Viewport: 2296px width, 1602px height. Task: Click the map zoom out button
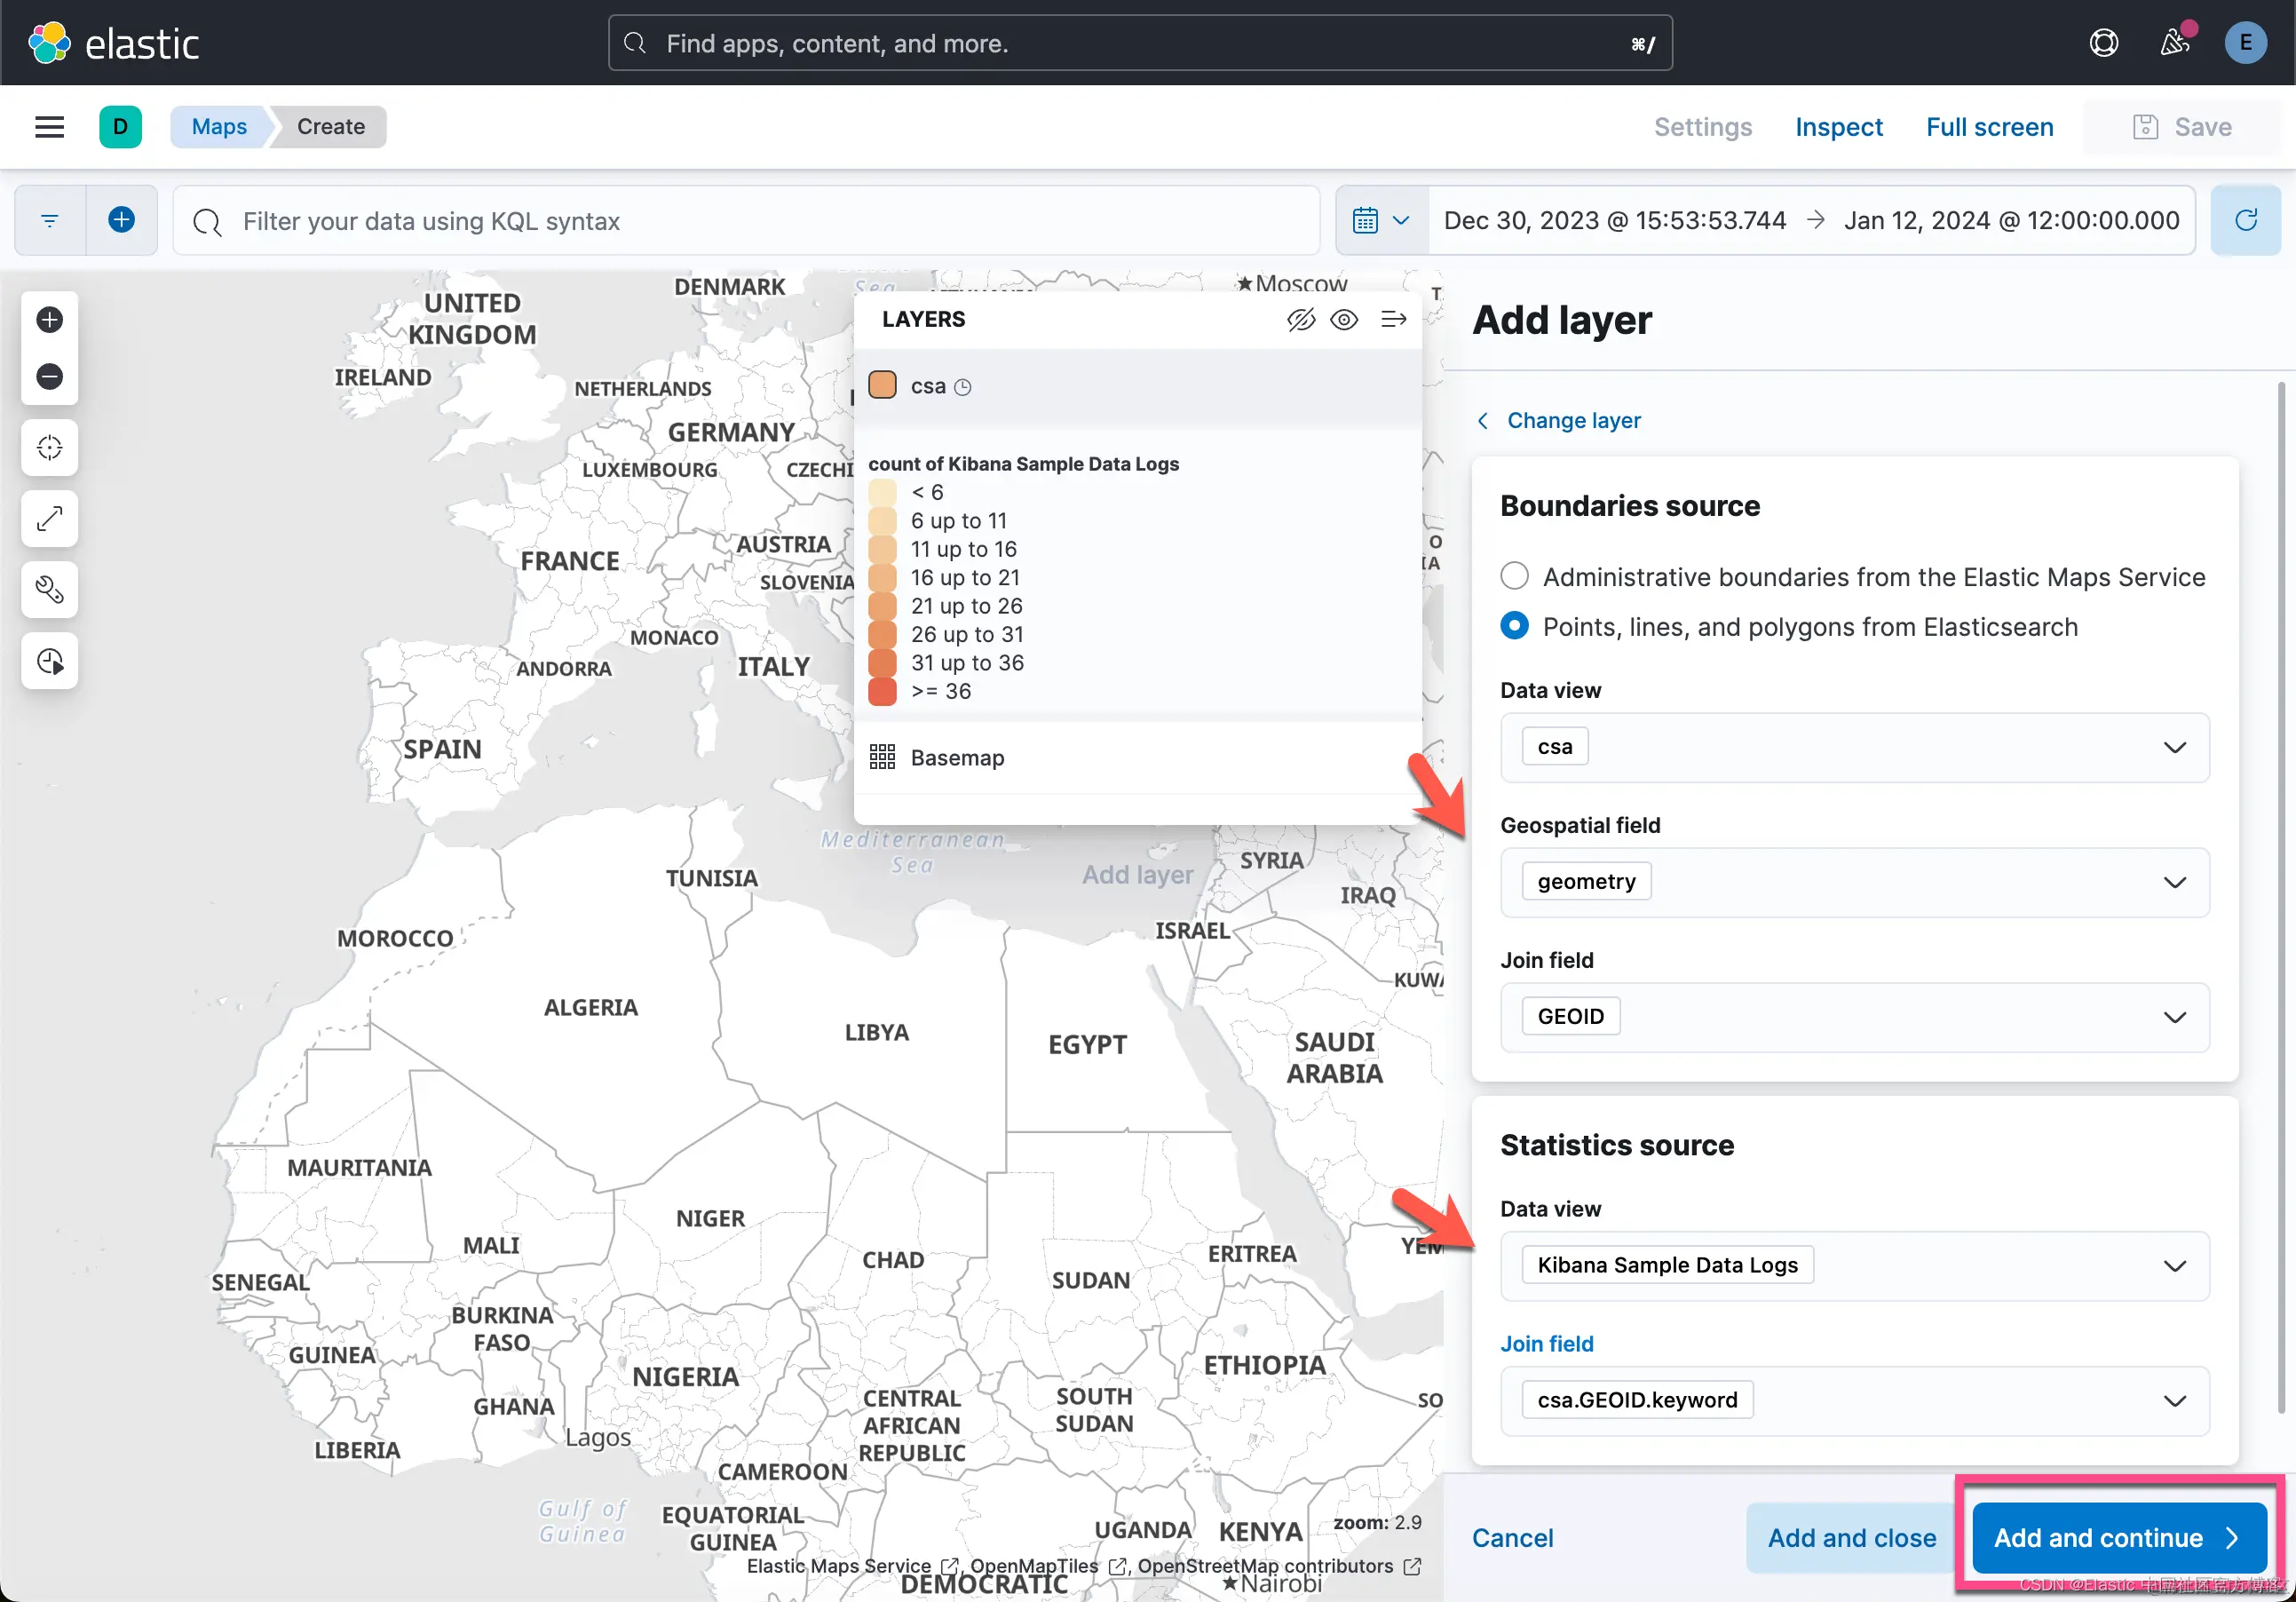tap(49, 377)
